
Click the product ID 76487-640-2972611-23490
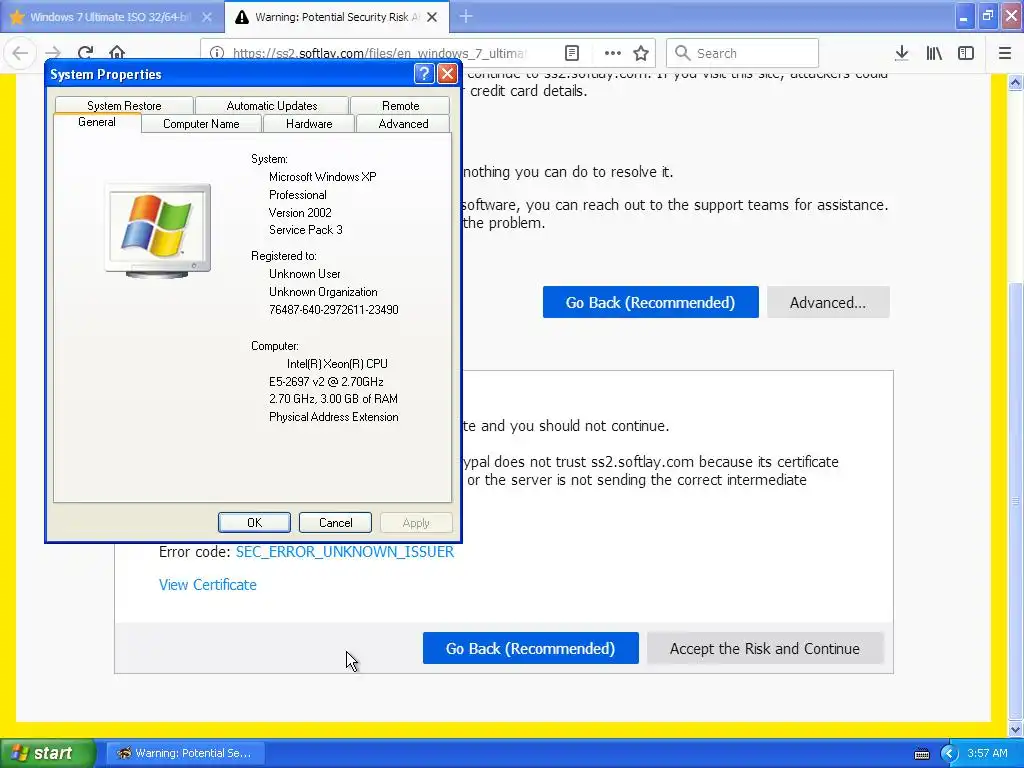[334, 310]
